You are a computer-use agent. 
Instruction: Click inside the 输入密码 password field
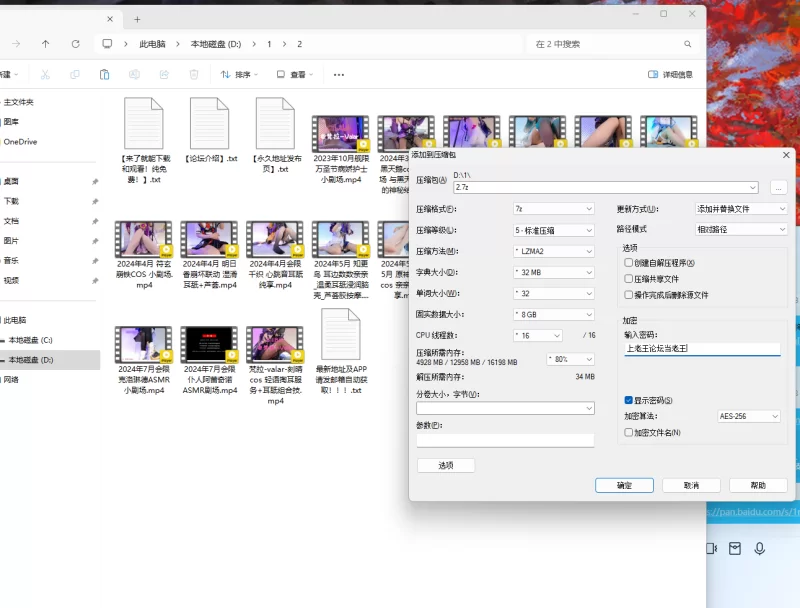tap(700, 349)
